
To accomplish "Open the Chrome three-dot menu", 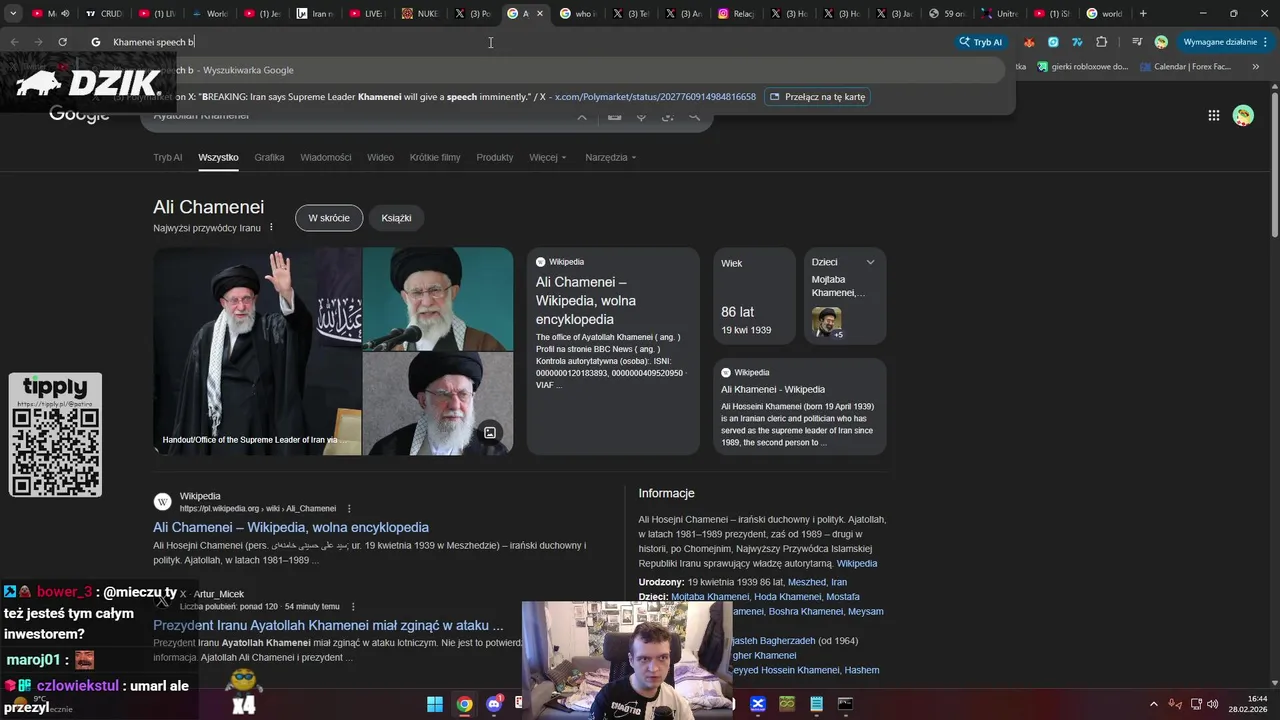I will coord(1265,42).
